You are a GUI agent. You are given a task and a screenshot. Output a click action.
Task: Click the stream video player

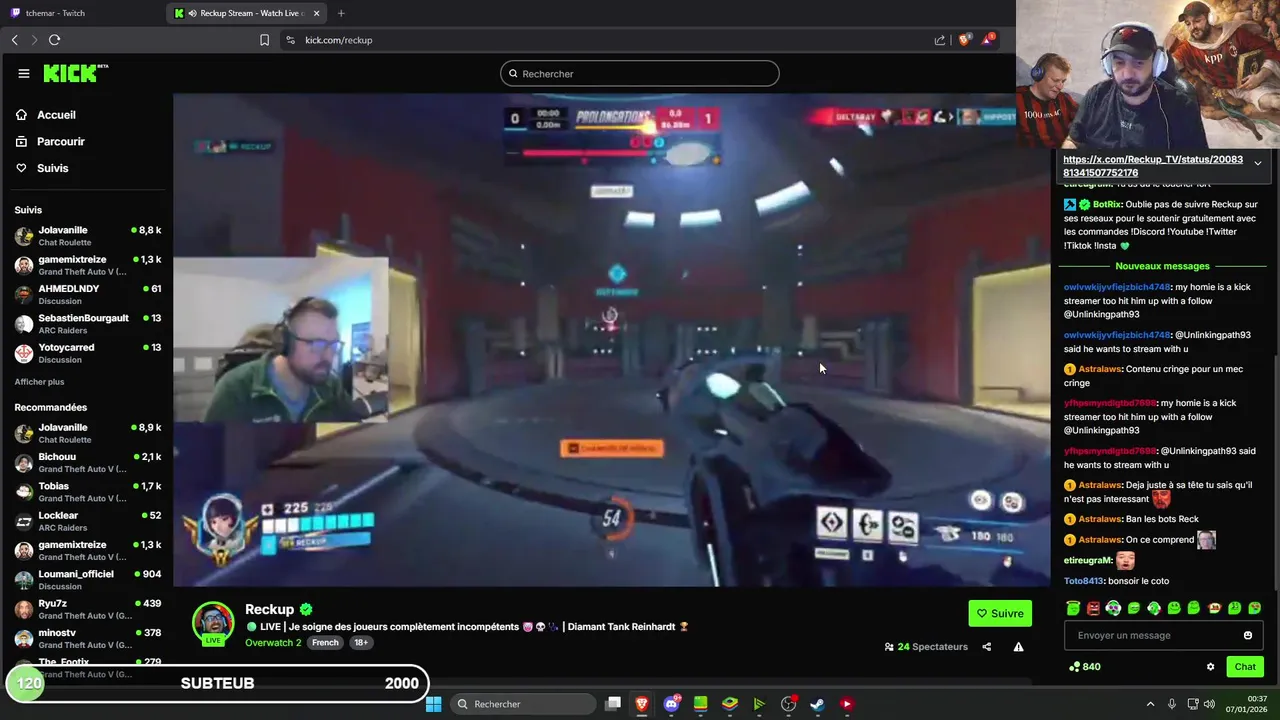coord(612,340)
